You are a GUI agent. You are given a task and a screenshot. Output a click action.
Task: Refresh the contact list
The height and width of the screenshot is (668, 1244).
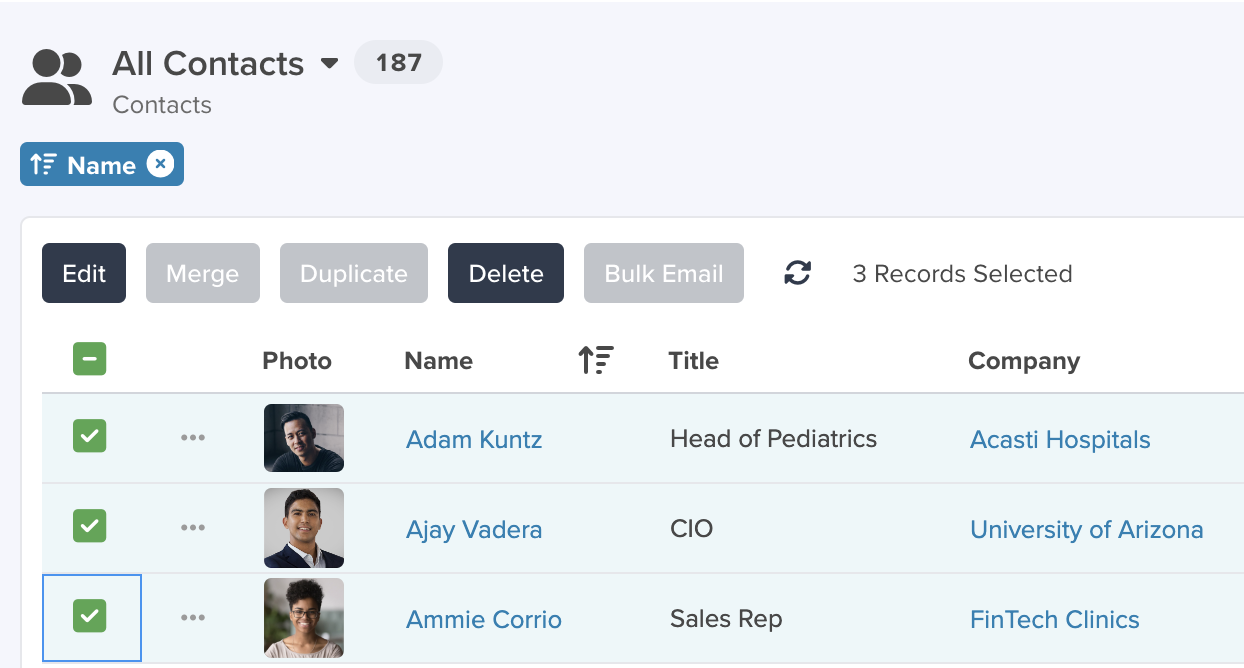pyautogui.click(x=797, y=273)
